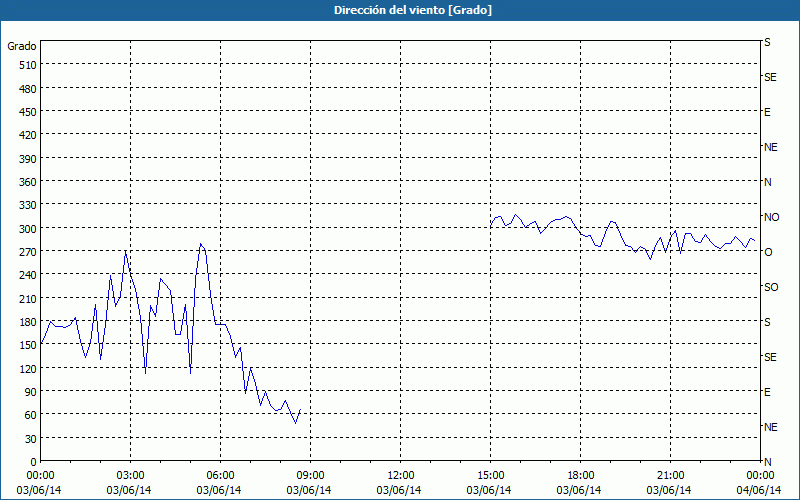Screen dimensions: 800x500
Task: Select the 'NE' compass label level with 390
Action: (770, 147)
